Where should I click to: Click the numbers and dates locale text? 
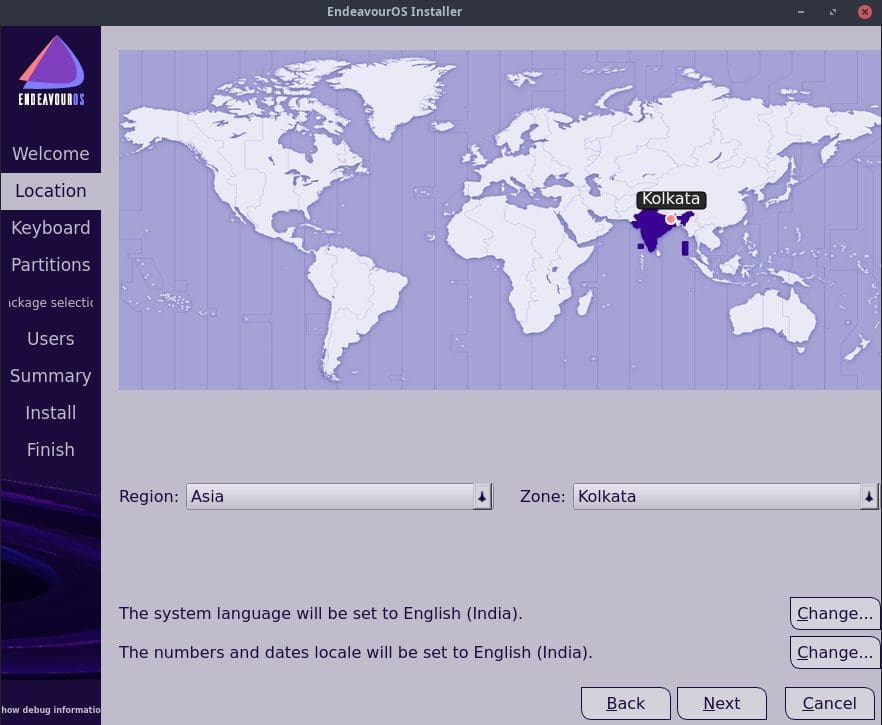(356, 652)
